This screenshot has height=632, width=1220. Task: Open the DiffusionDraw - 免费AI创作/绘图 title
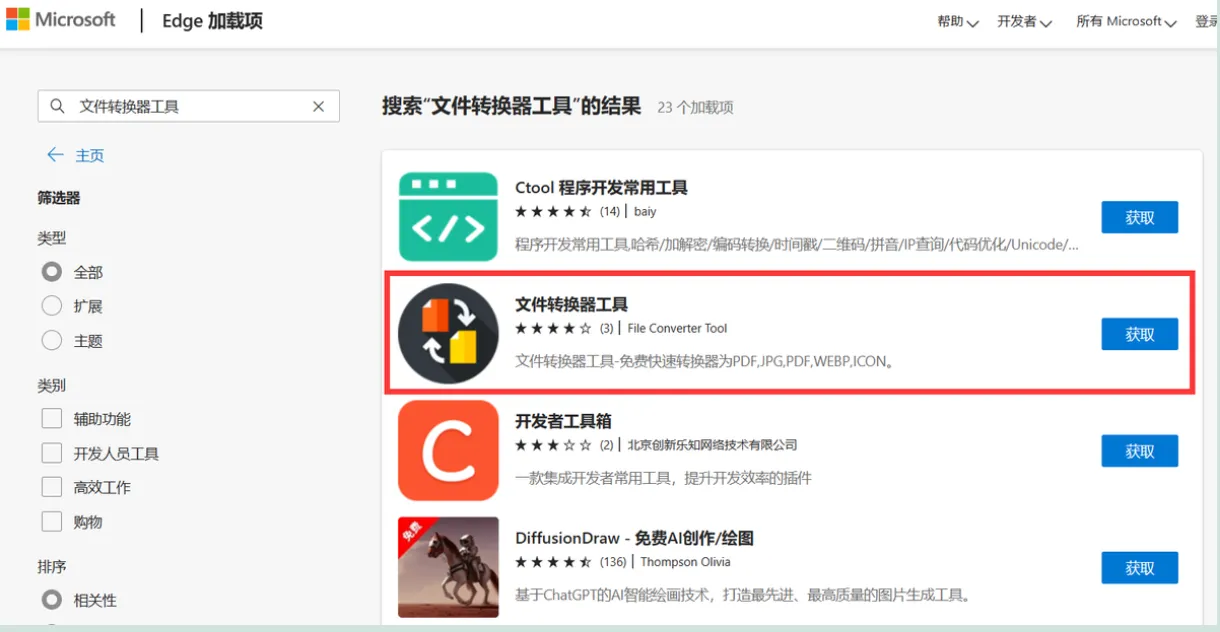pos(634,538)
